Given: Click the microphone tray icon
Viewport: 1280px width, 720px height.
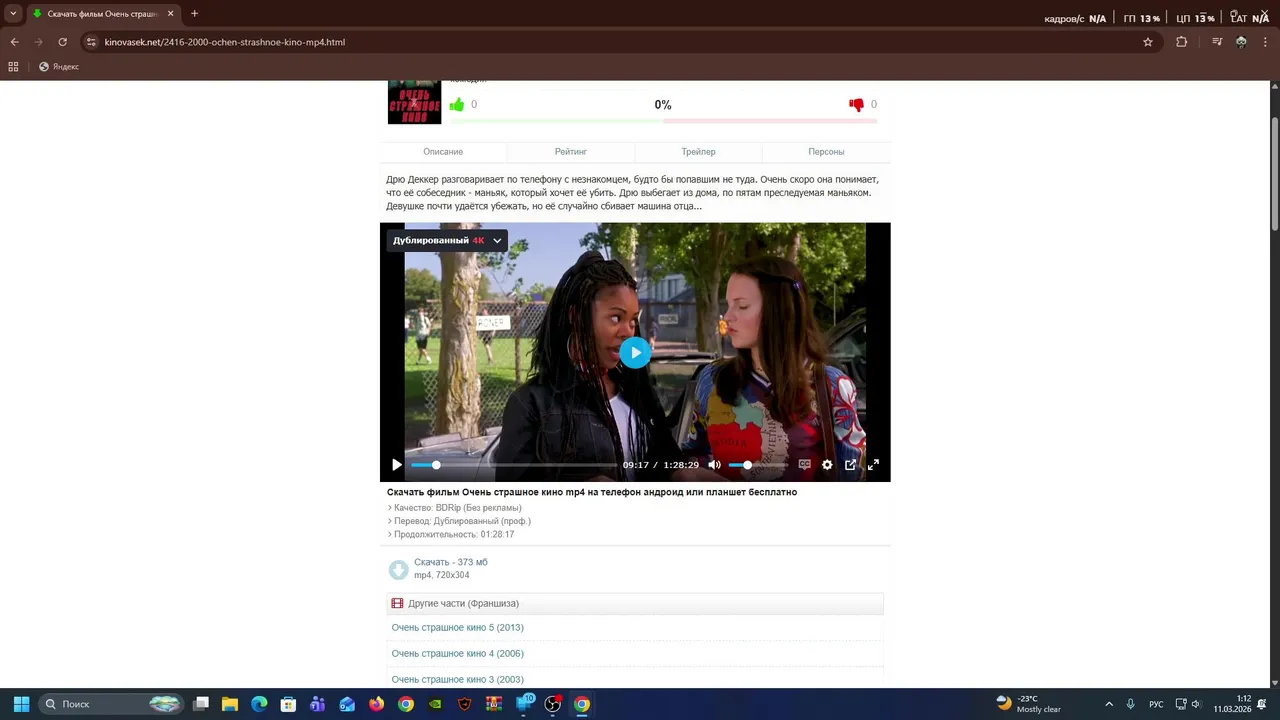Looking at the screenshot, I should coord(1131,704).
